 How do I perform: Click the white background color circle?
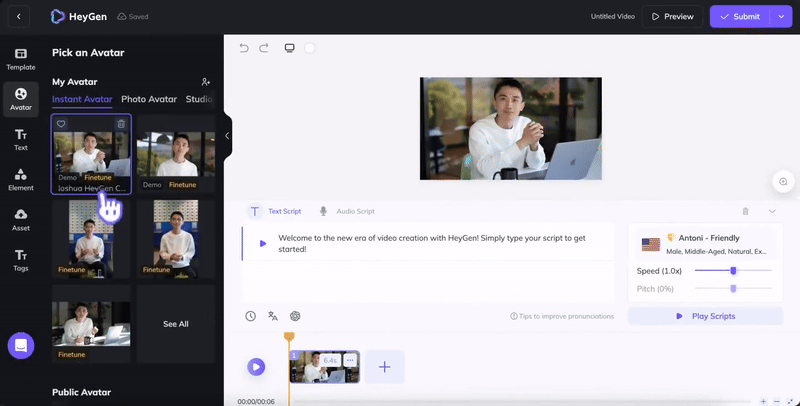[x=310, y=48]
